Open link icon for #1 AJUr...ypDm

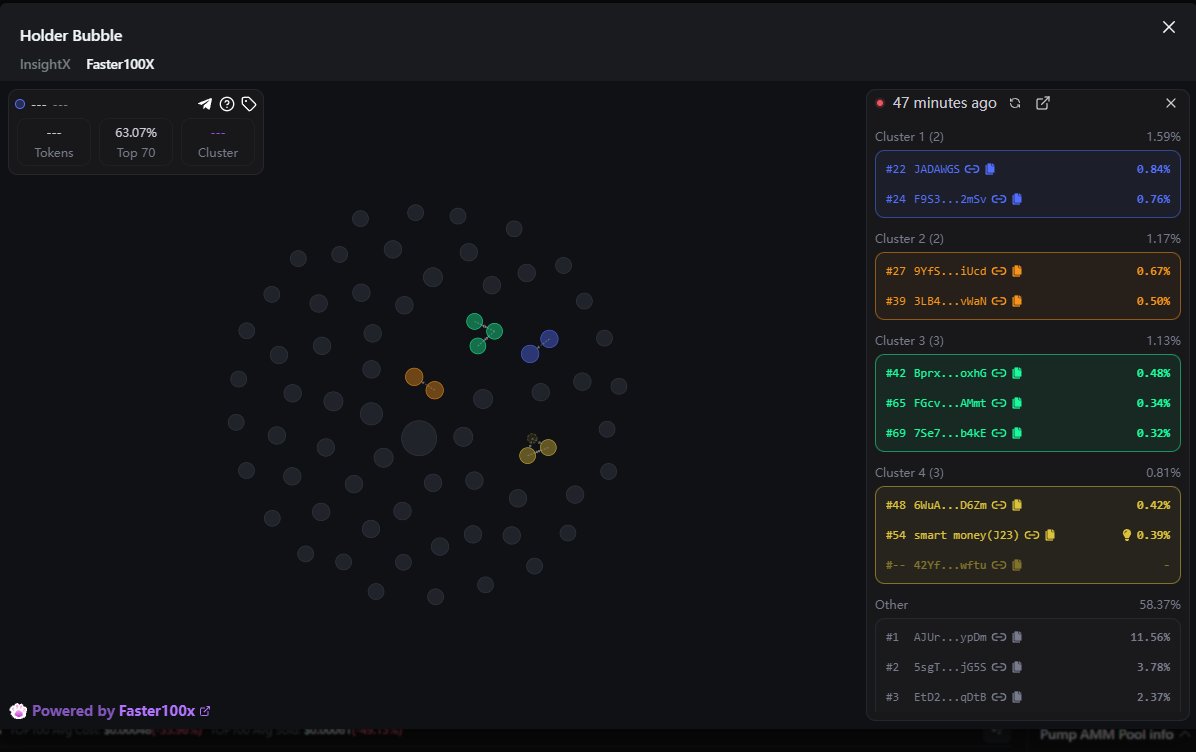tap(998, 637)
